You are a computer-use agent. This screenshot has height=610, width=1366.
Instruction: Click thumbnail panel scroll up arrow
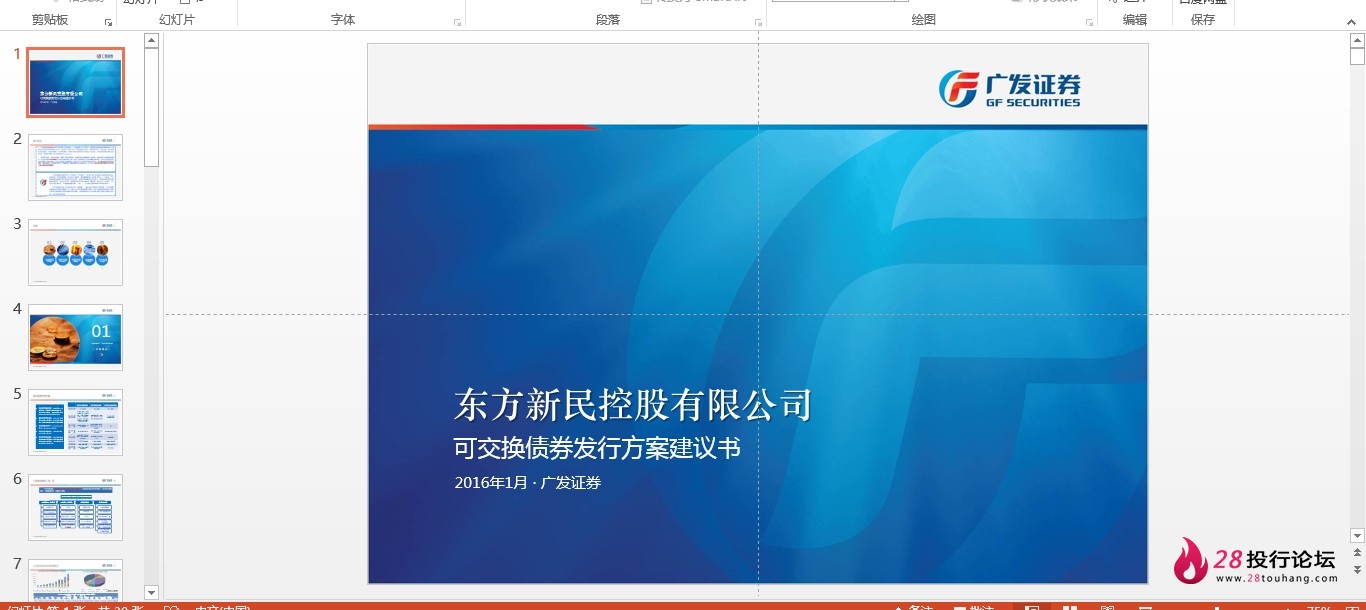(151, 41)
